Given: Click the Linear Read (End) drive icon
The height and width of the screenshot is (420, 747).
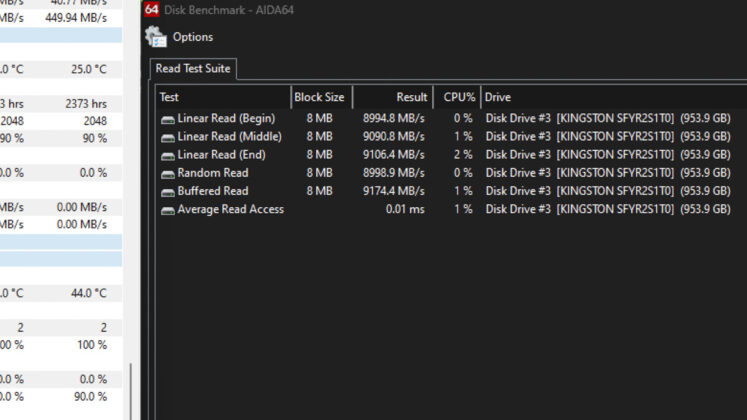Looking at the screenshot, I should click(168, 156).
